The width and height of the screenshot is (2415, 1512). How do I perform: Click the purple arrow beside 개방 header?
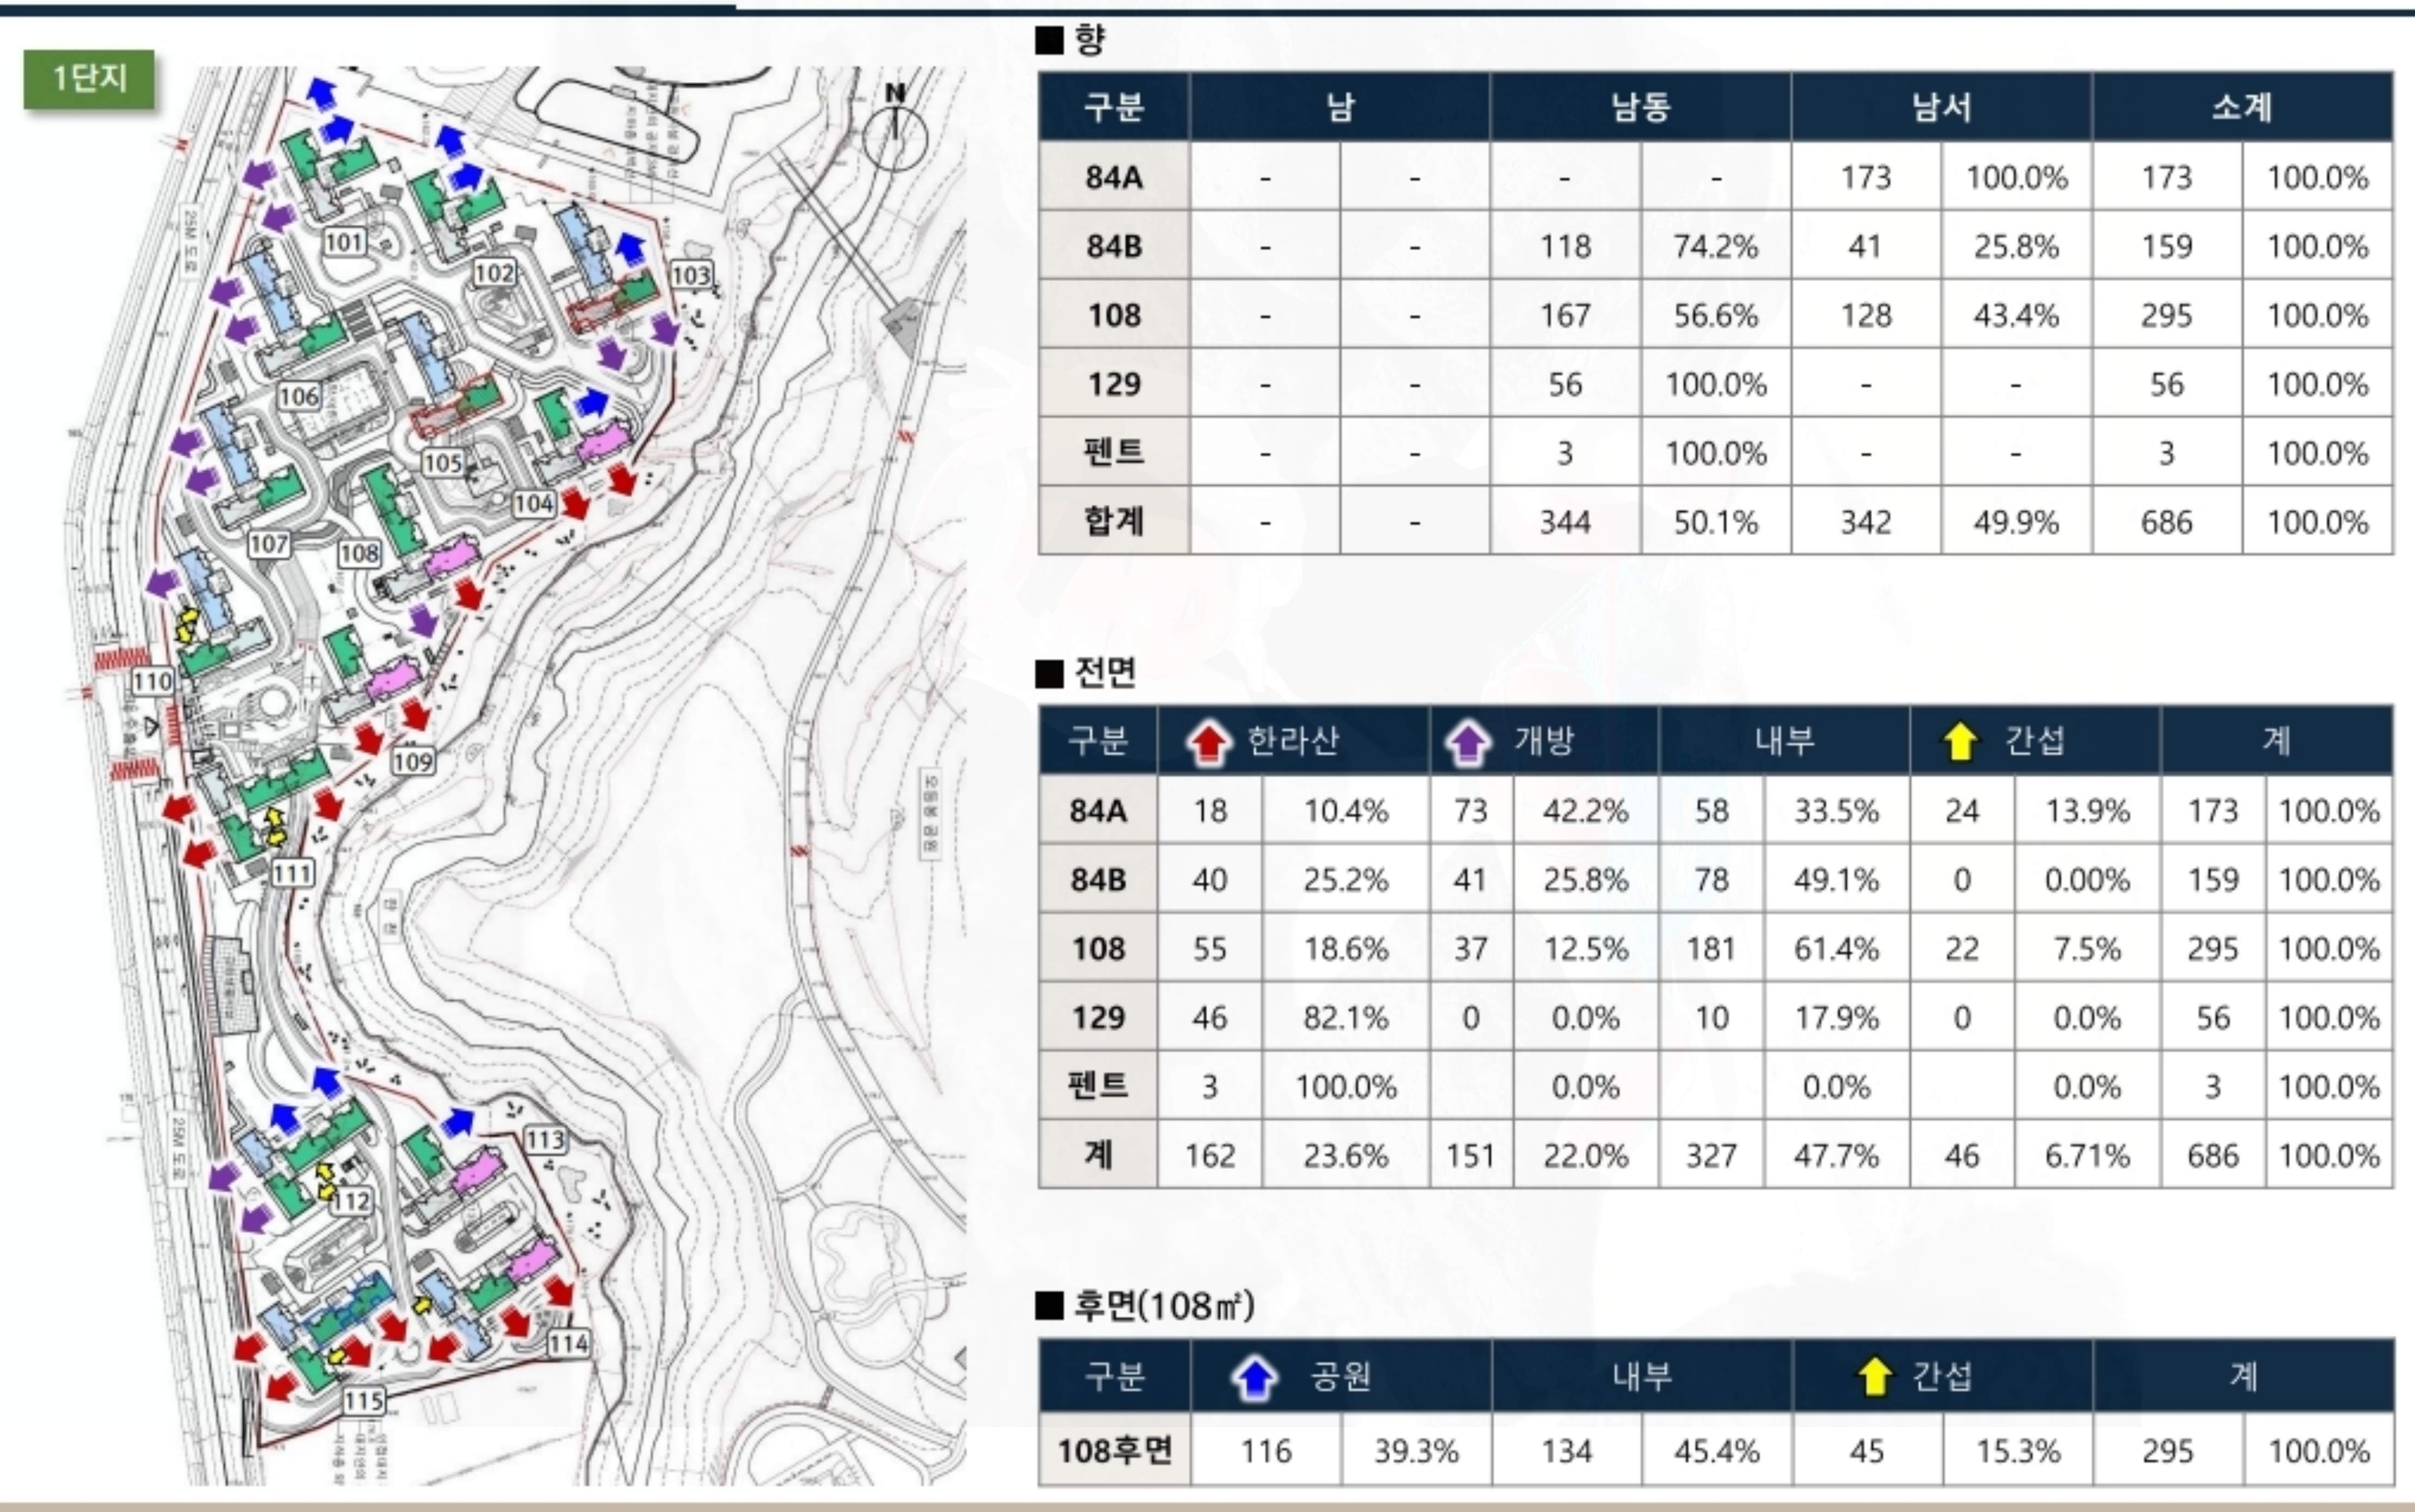tap(1467, 742)
